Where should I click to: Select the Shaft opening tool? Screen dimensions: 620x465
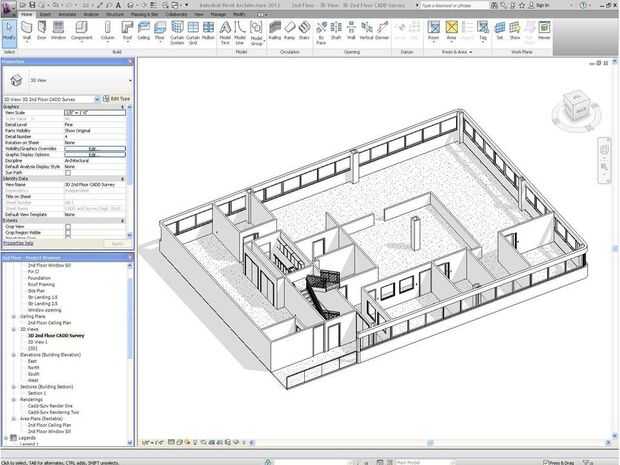pos(336,31)
